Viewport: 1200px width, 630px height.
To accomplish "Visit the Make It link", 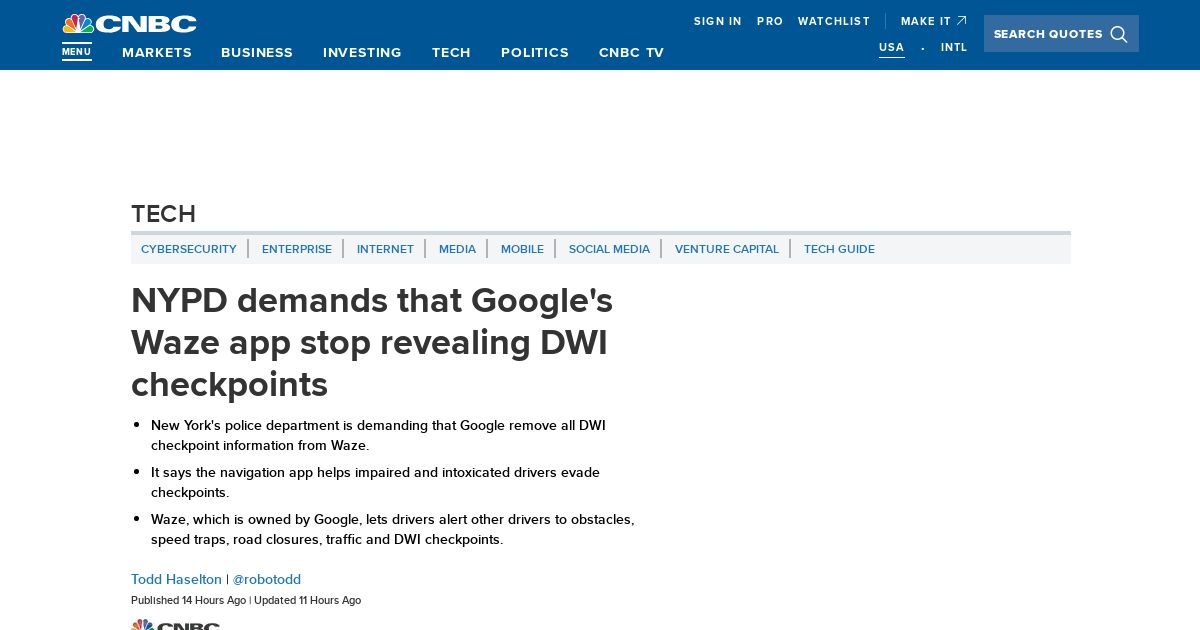I will (926, 21).
